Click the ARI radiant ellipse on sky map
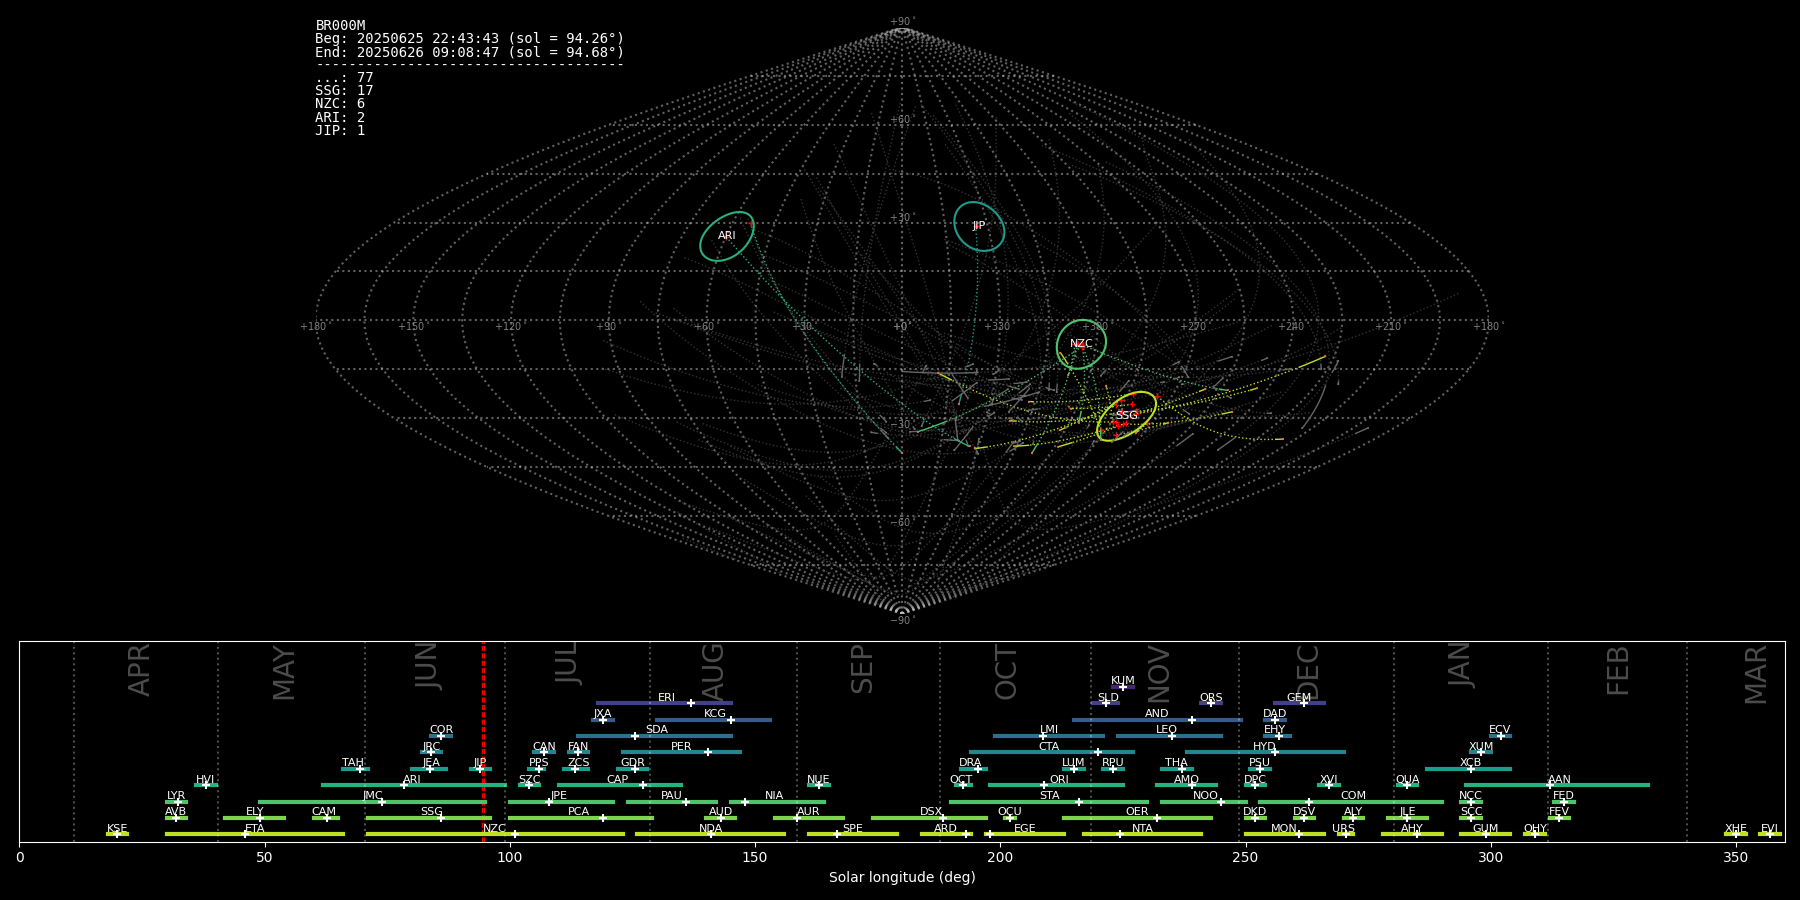Viewport: 1800px width, 900px height. [727, 237]
